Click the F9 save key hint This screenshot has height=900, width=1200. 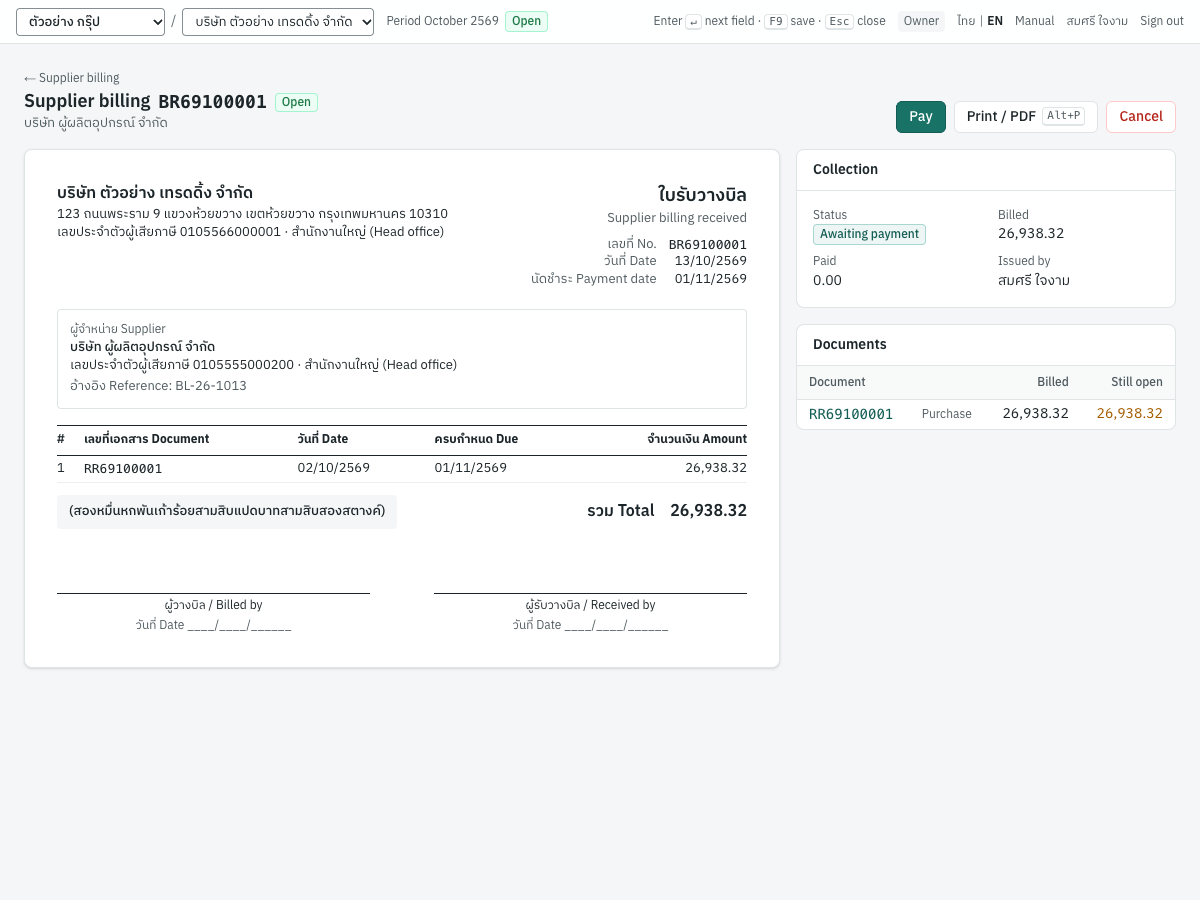(x=776, y=21)
